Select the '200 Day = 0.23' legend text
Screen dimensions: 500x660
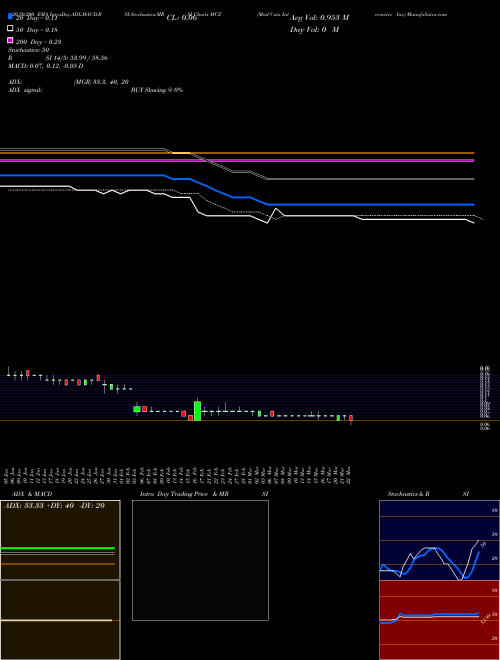[38, 42]
